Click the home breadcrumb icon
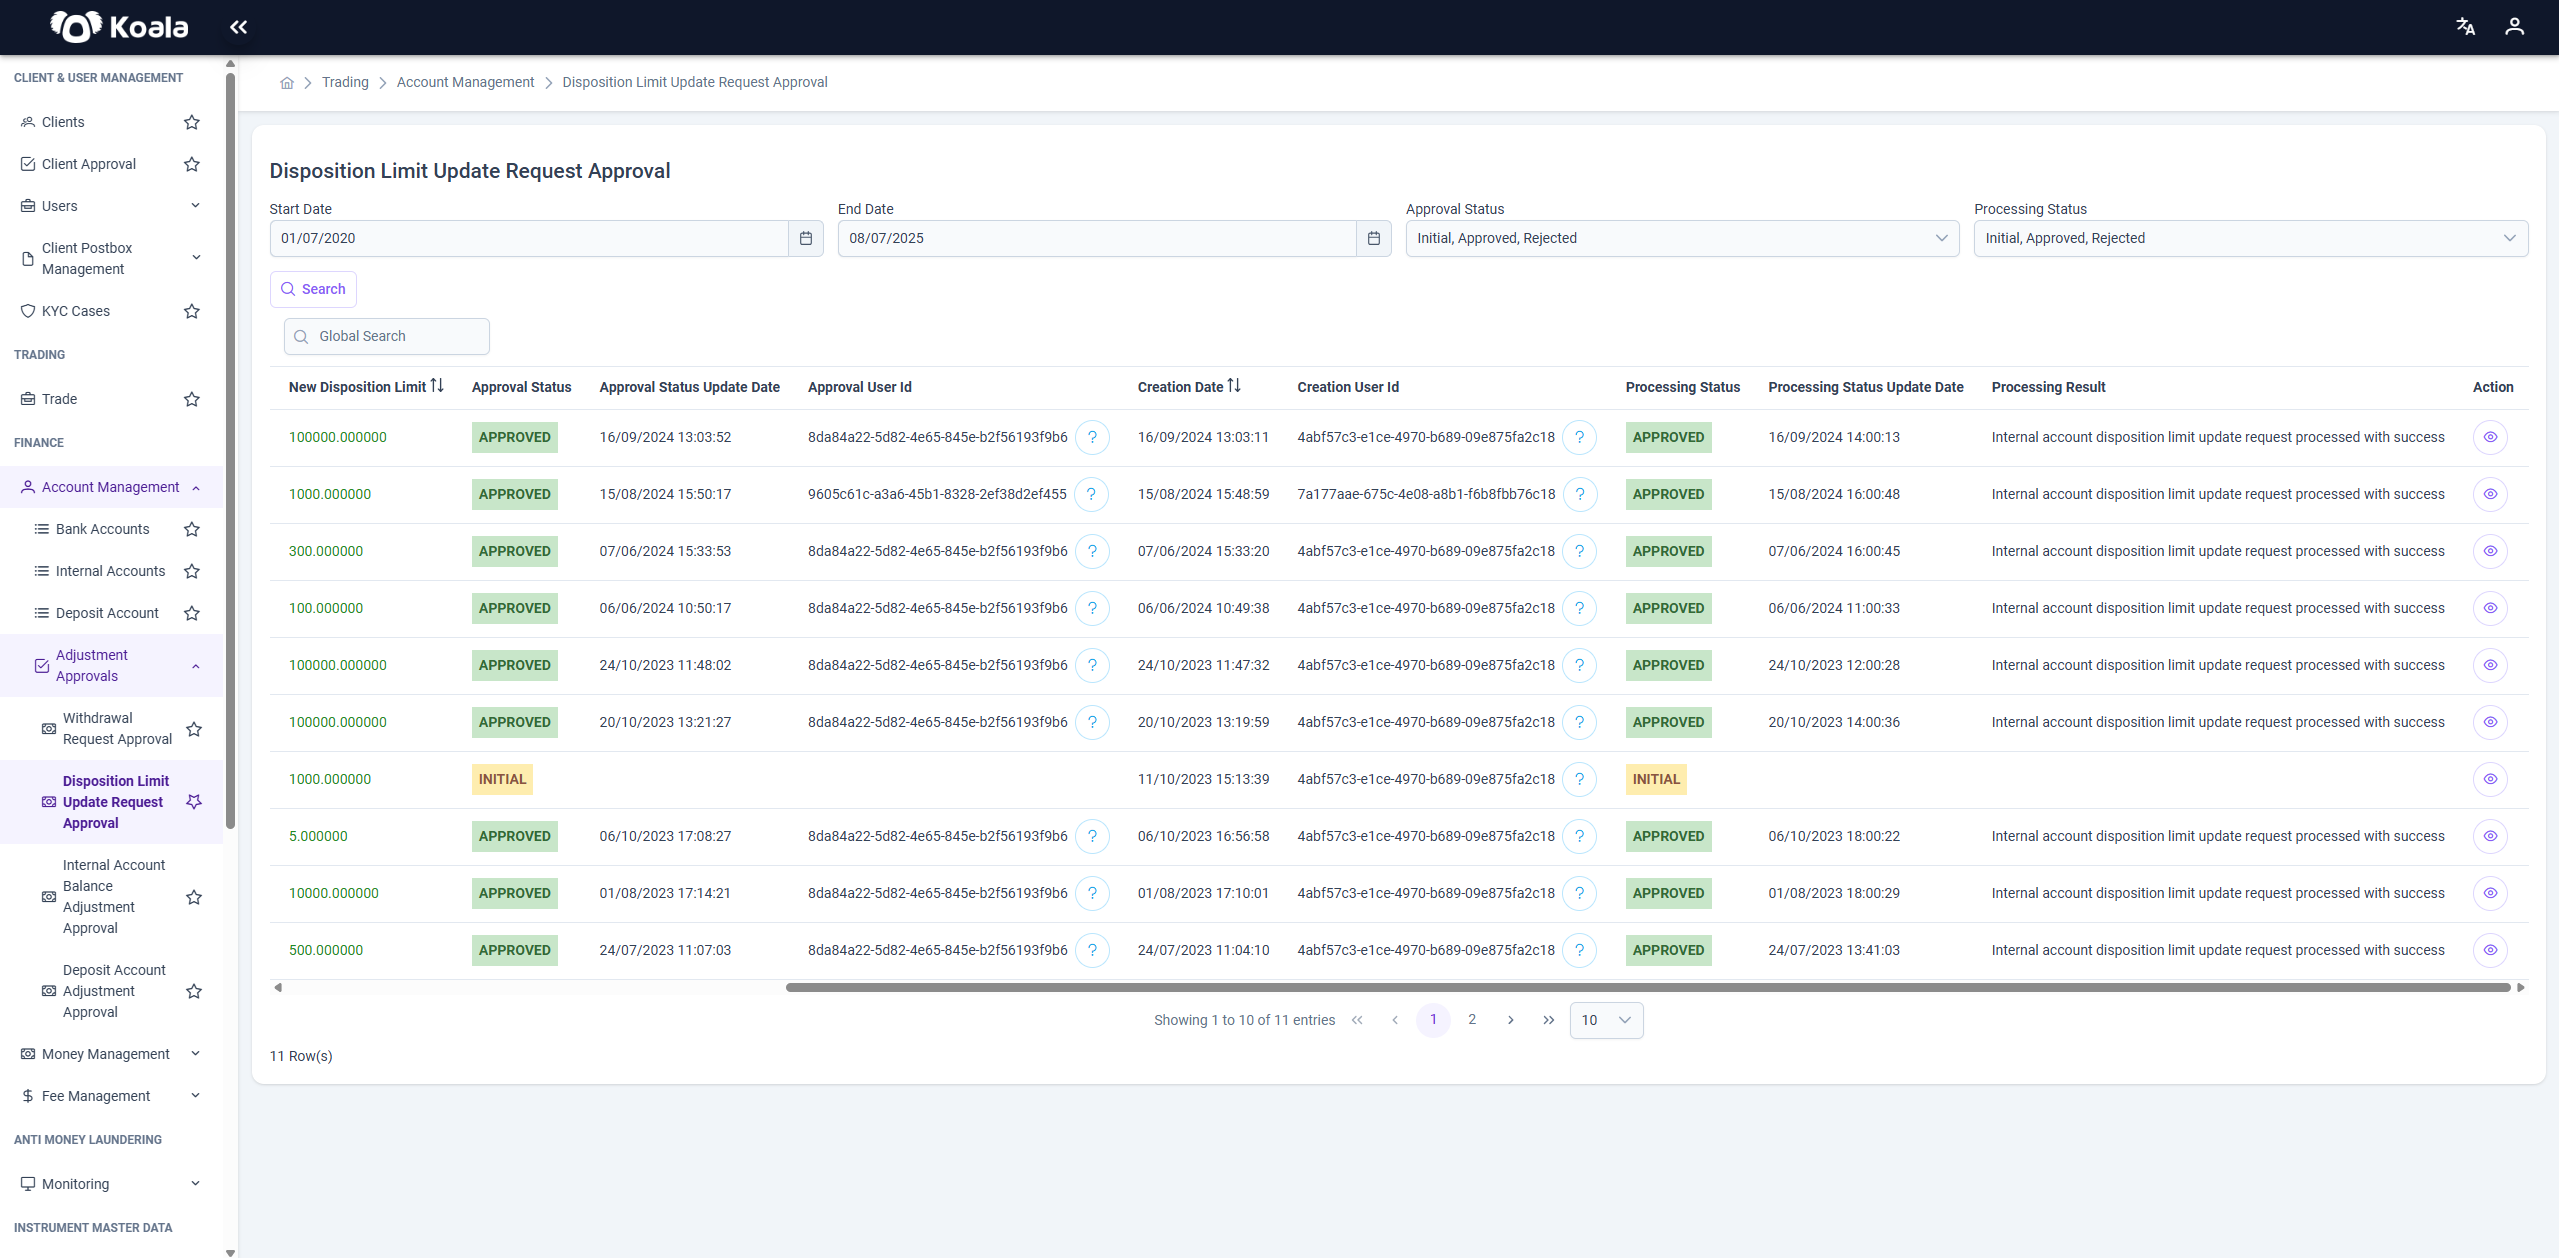The image size is (2559, 1258). [287, 83]
